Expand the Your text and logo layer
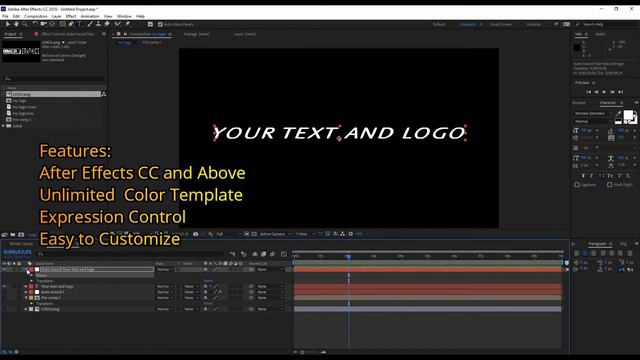640x360 pixels. tap(26, 287)
